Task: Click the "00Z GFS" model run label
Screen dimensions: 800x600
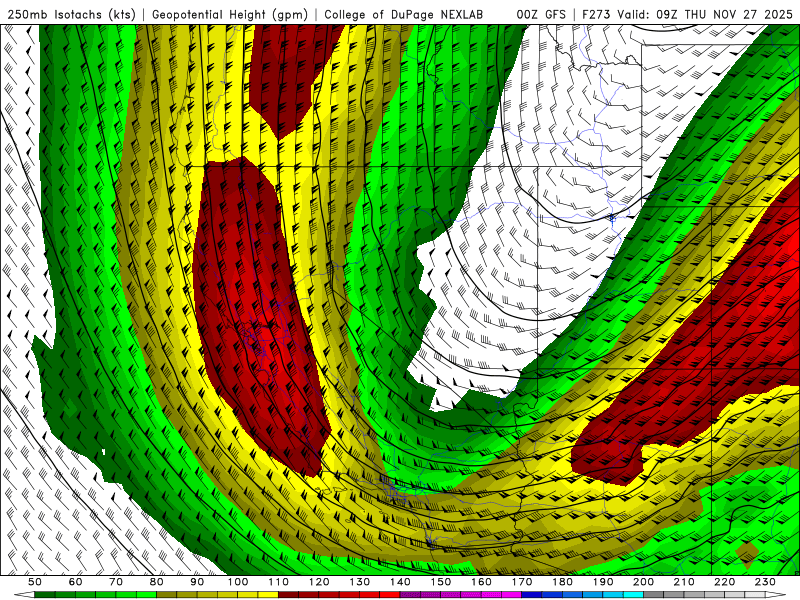Action: point(541,14)
